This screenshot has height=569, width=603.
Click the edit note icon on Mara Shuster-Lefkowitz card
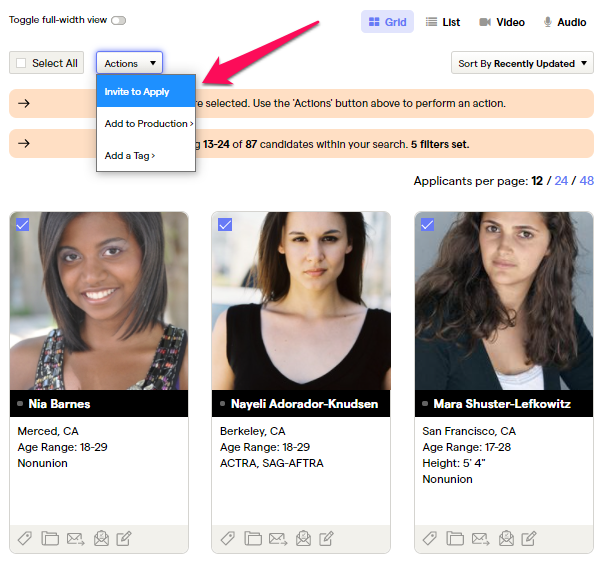[x=530, y=539]
